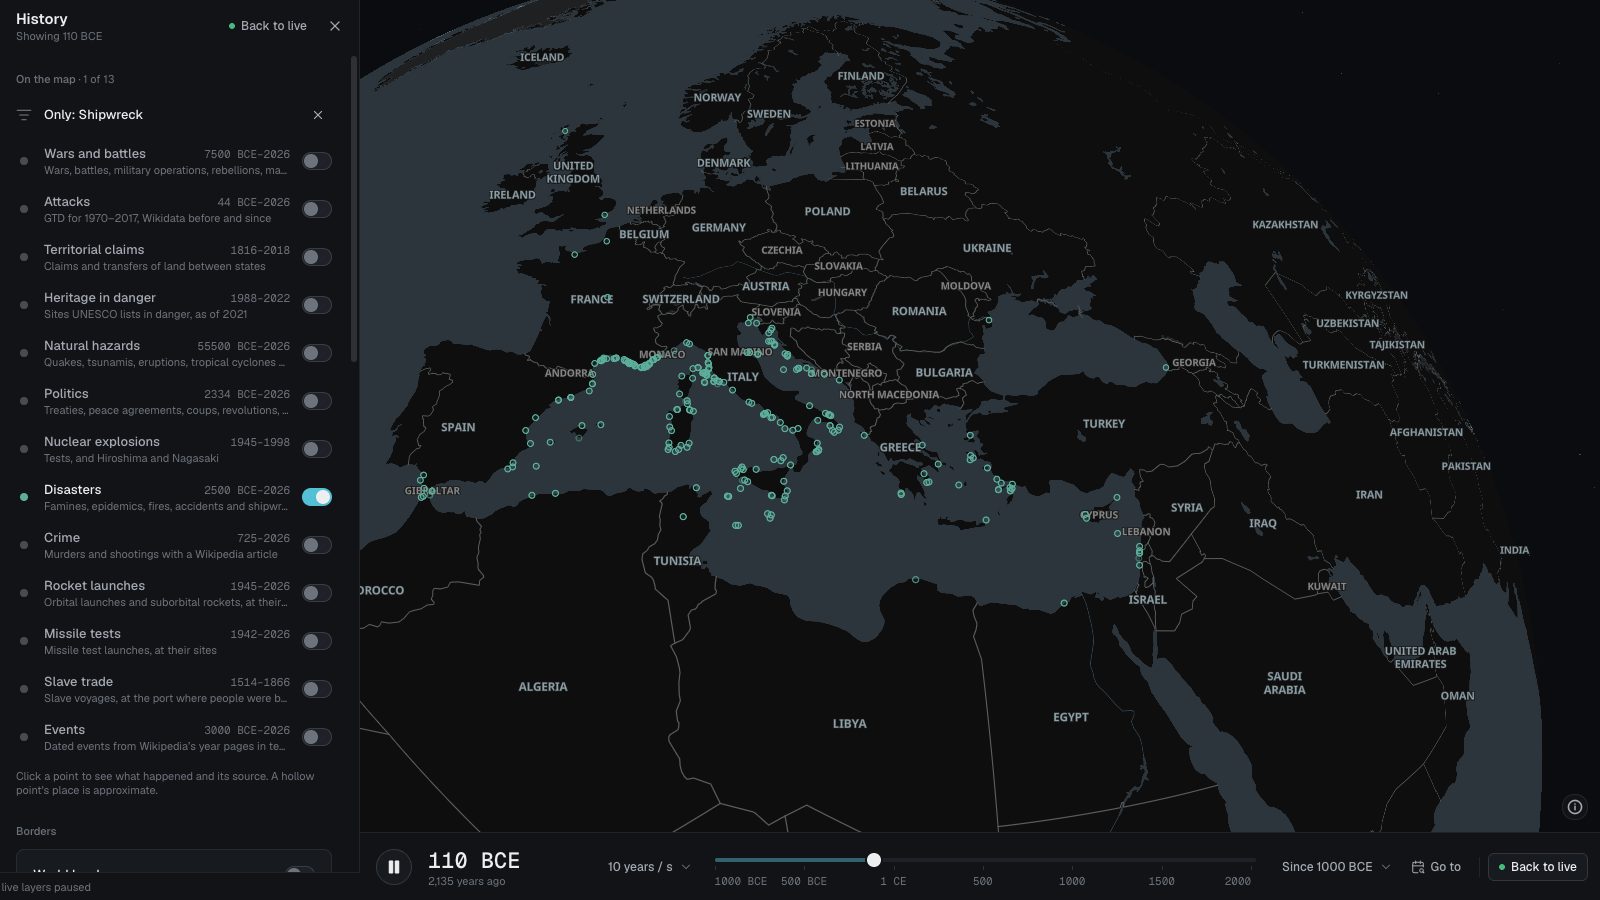Click the shipwreck point off Libya coast
The height and width of the screenshot is (900, 1600).
[915, 580]
